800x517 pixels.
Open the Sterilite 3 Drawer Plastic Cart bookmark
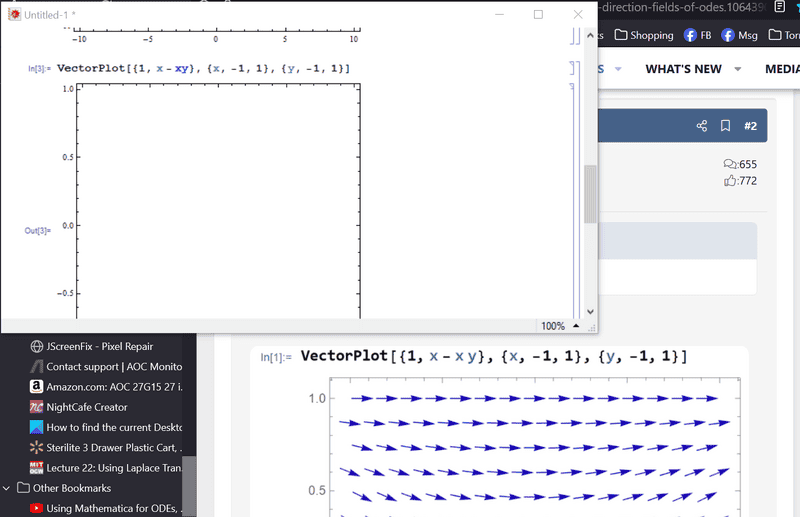click(111, 447)
